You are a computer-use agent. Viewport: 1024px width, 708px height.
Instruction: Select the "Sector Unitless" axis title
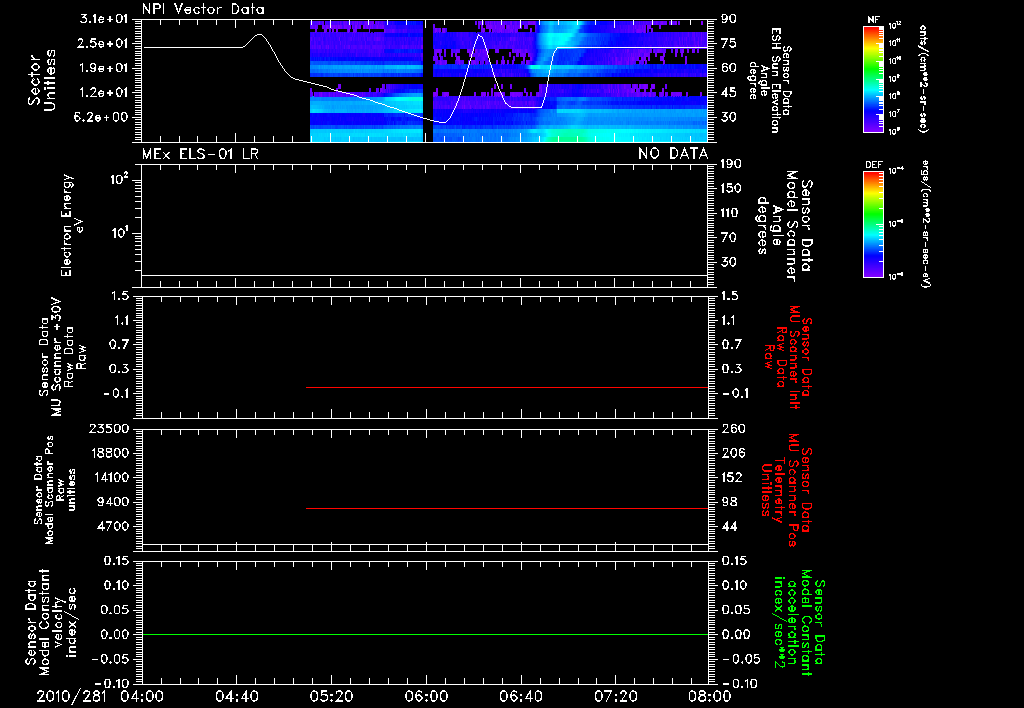[42, 80]
